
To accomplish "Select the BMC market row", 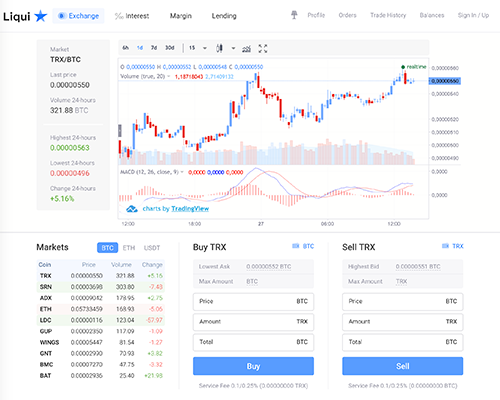I will (101, 365).
